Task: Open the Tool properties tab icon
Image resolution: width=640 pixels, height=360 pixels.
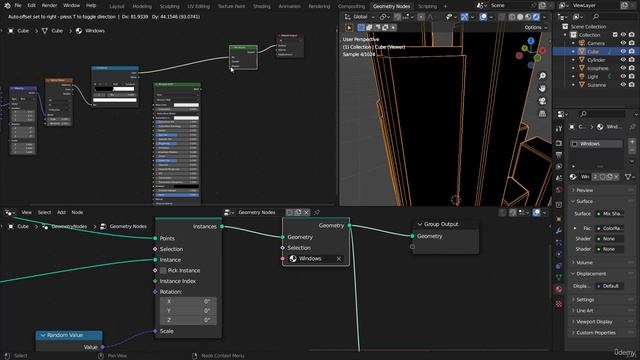Action: 559,129
